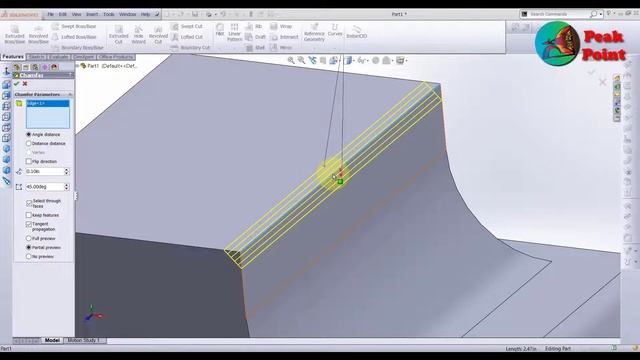The height and width of the screenshot is (360, 640).
Task: Select the Intersect tool
Action: coord(284,37)
